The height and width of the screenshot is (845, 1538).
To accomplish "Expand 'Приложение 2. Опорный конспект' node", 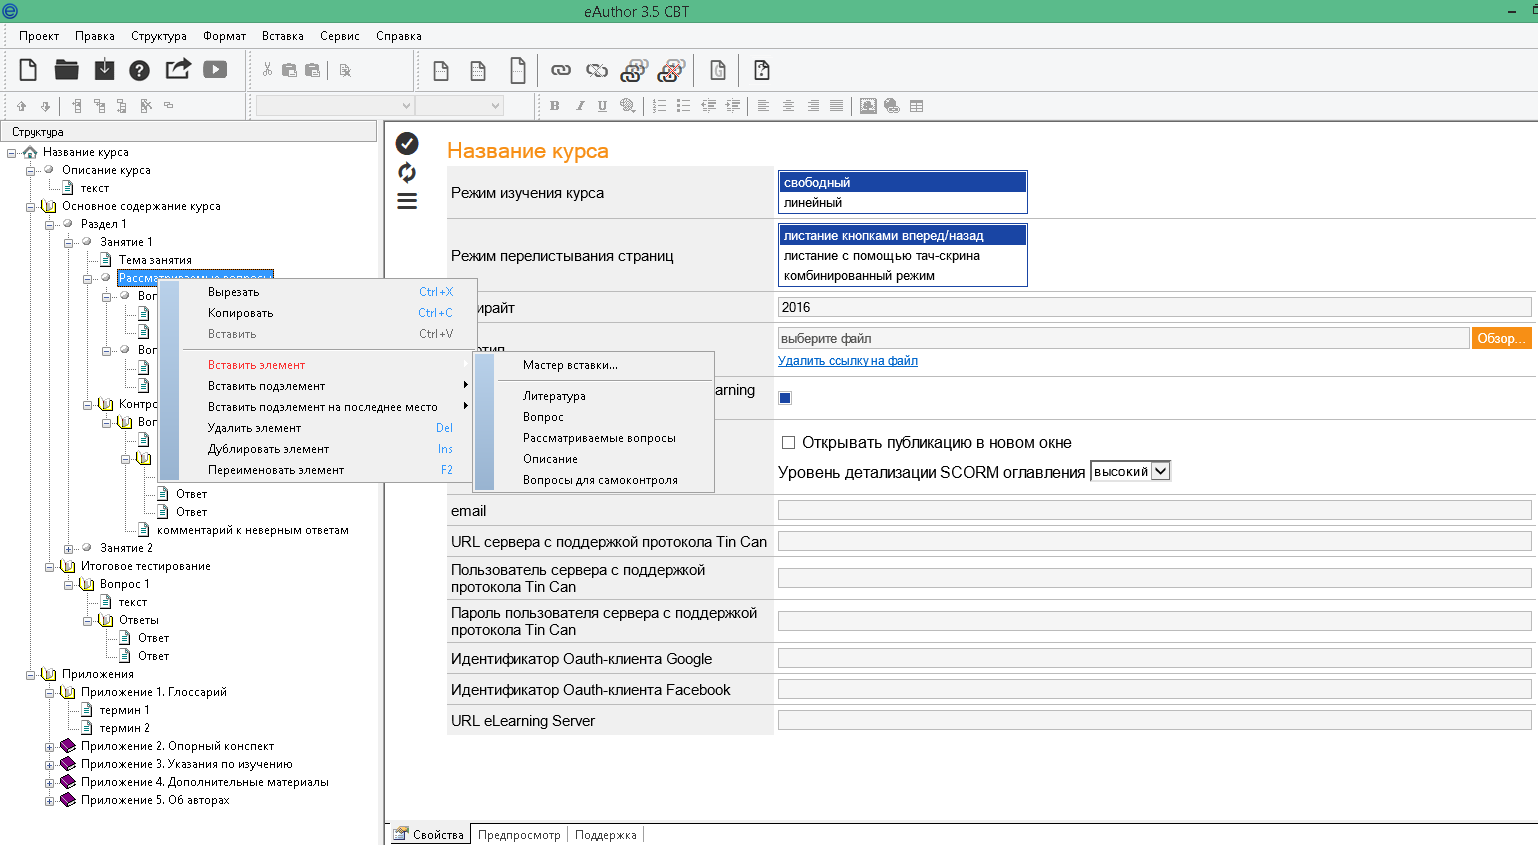I will pyautogui.click(x=49, y=747).
